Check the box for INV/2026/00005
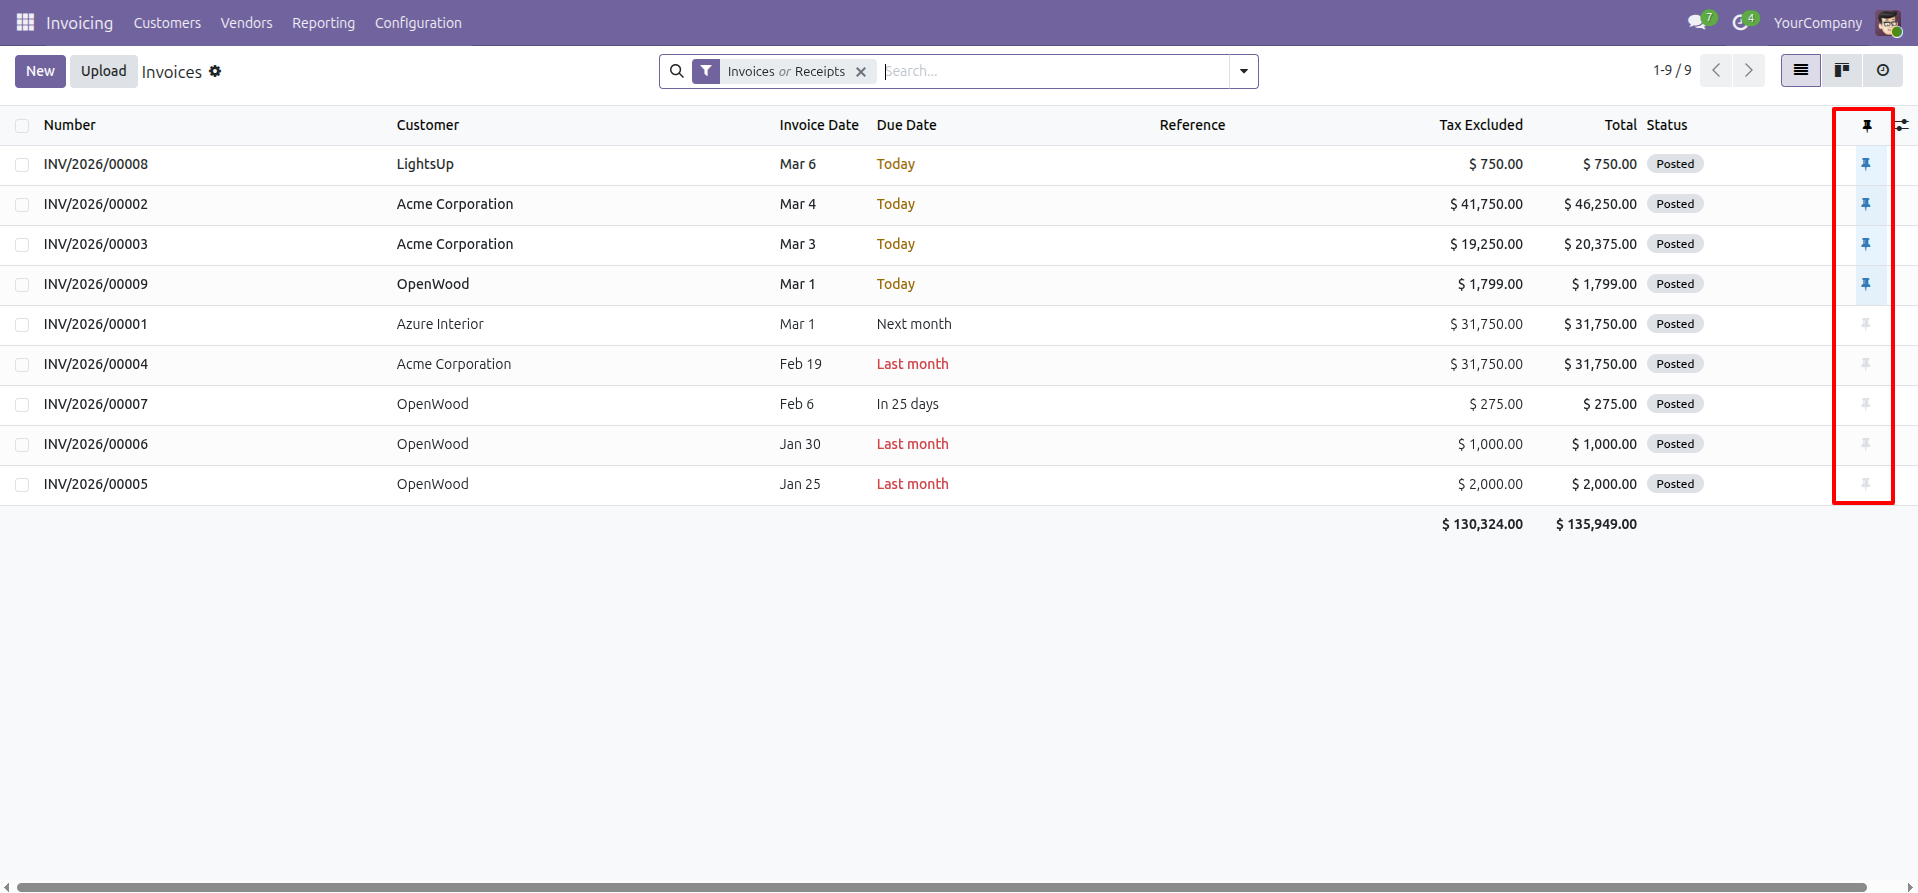This screenshot has width=1918, height=893. pyautogui.click(x=22, y=484)
